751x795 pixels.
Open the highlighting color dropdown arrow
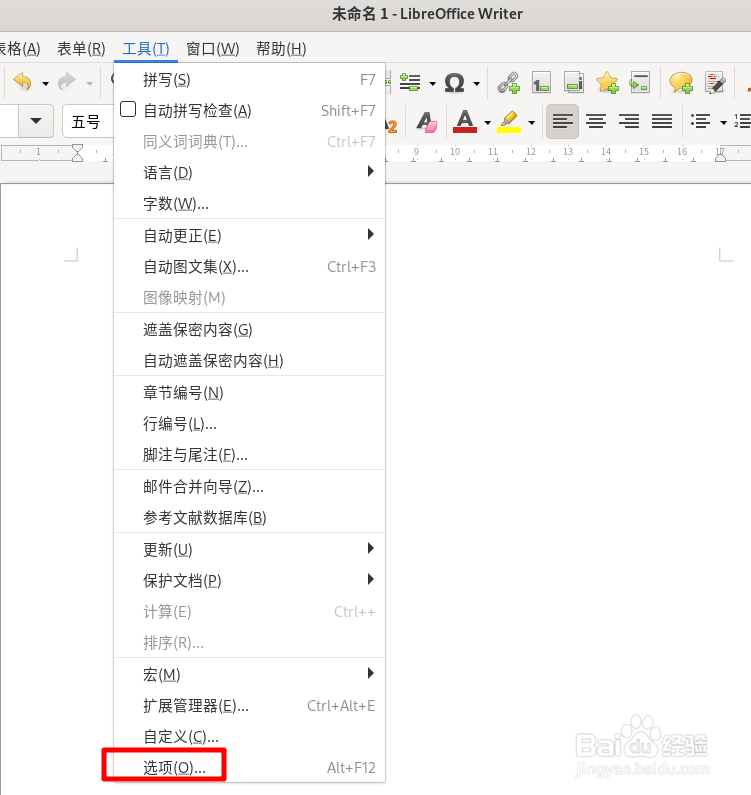pos(531,123)
